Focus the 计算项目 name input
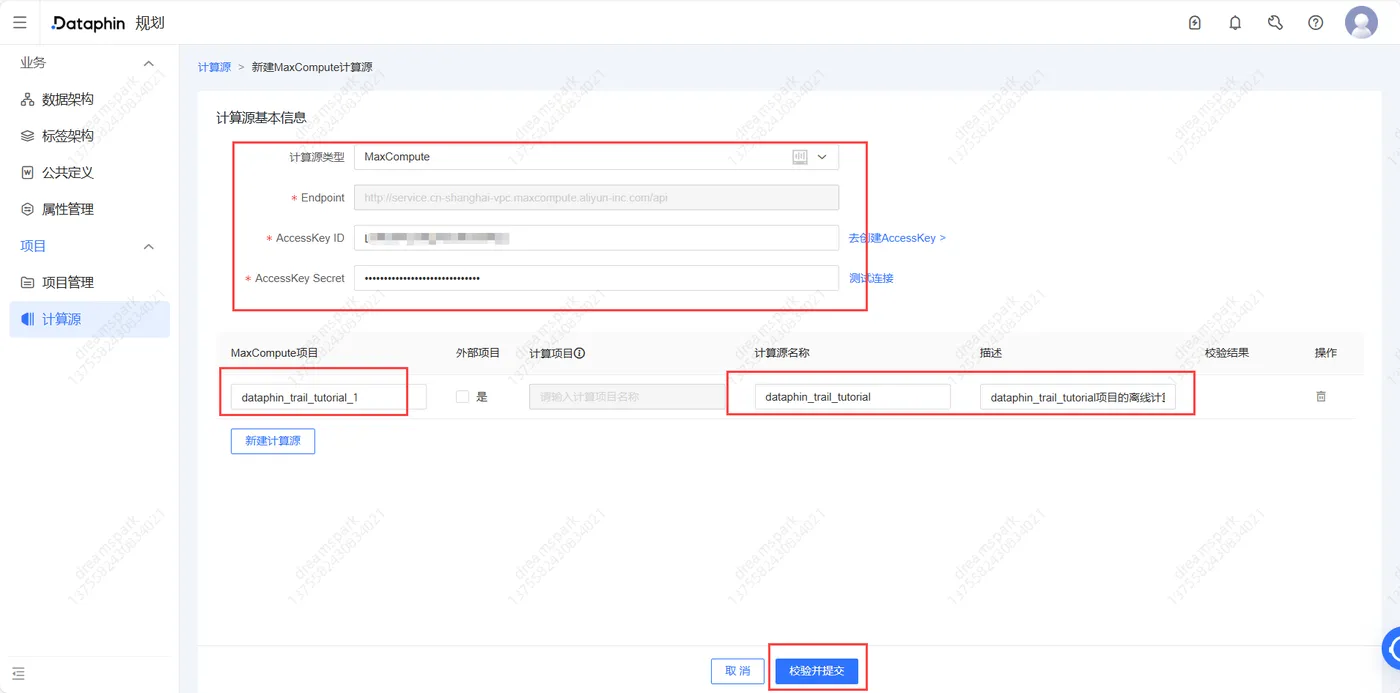 point(627,397)
